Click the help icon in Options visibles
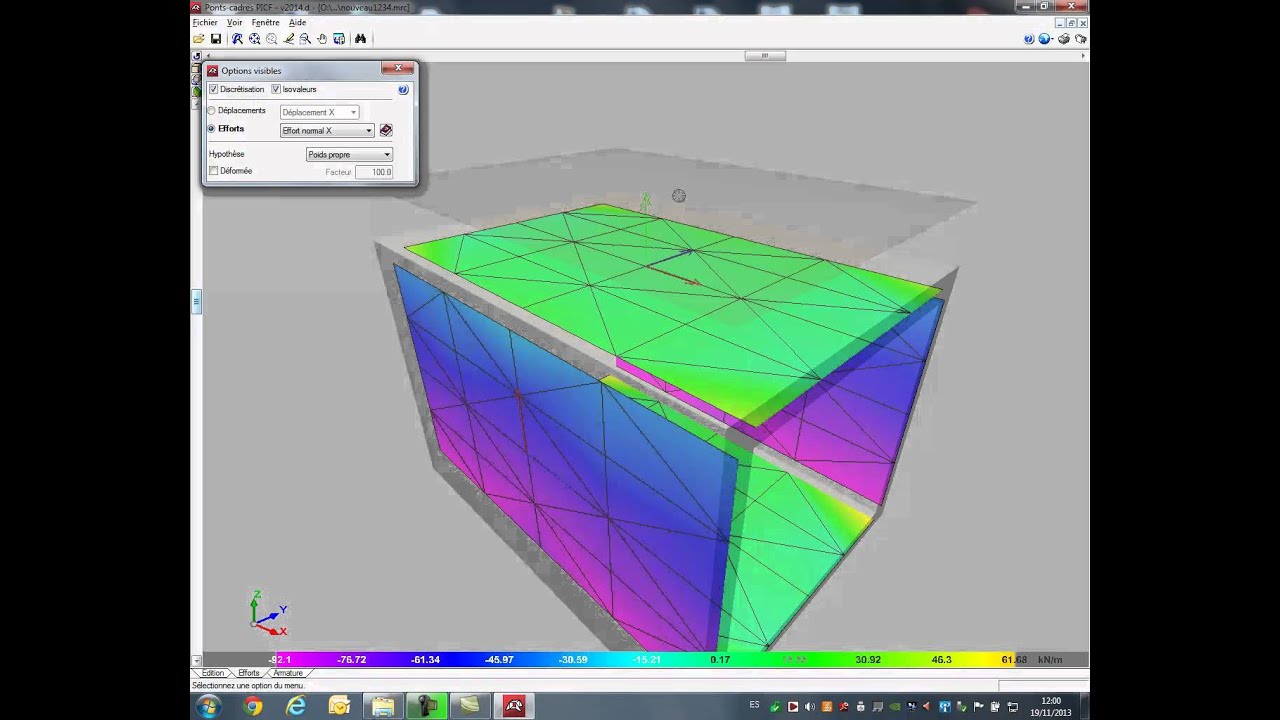Screen dimensions: 1280x720 pyautogui.click(x=403, y=89)
